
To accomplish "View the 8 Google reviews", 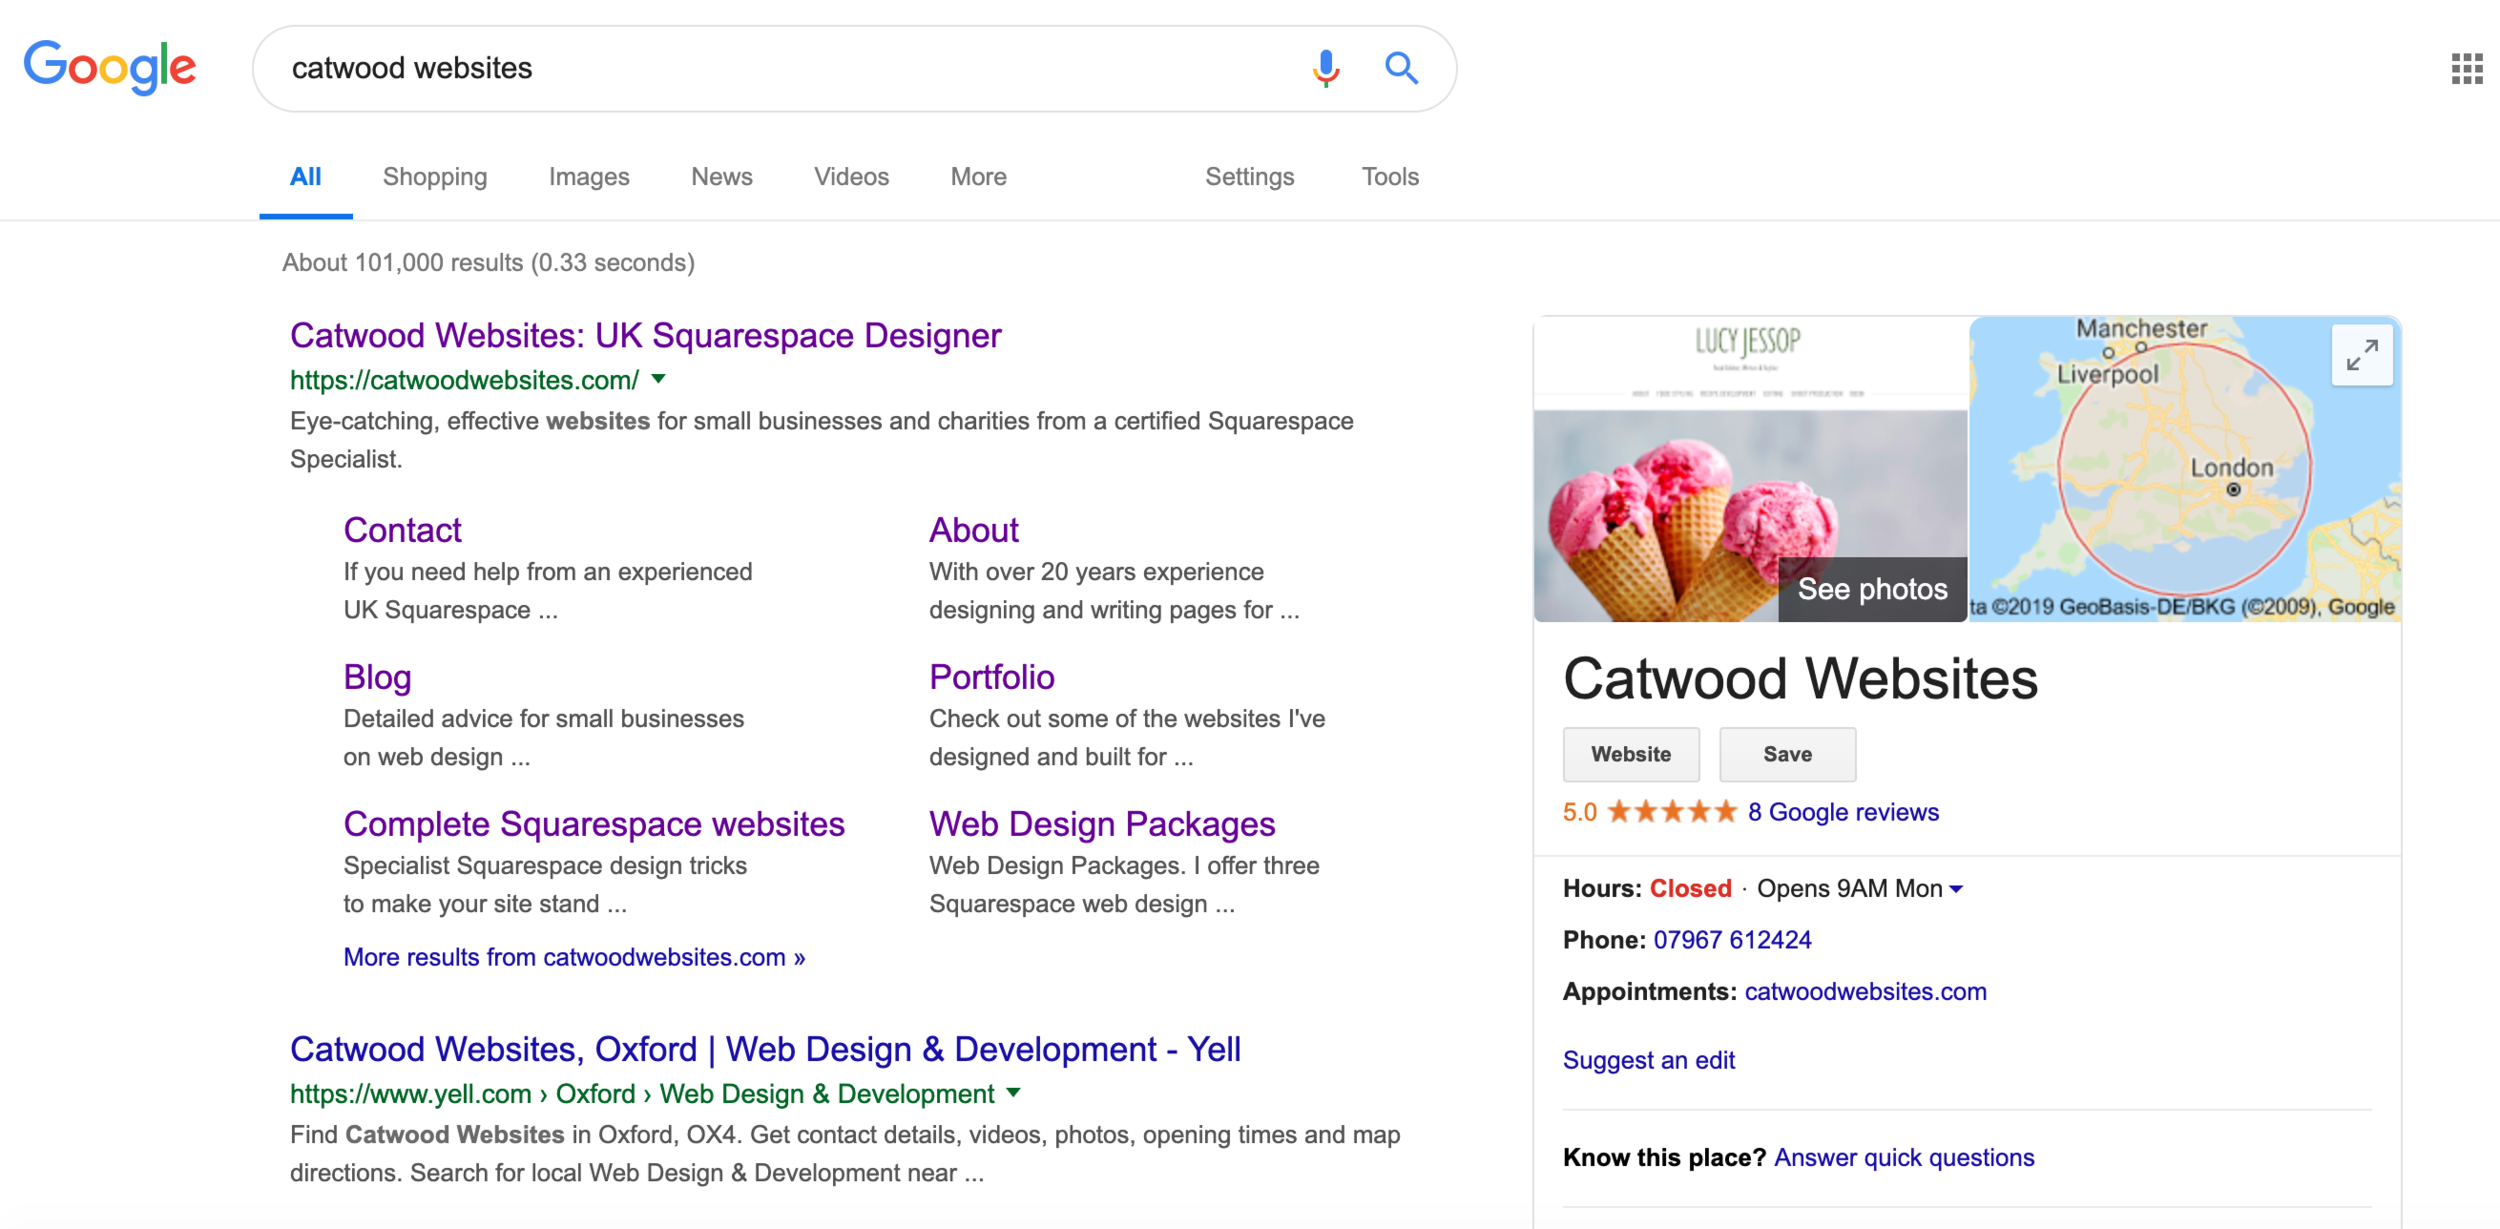I will coord(1843,812).
